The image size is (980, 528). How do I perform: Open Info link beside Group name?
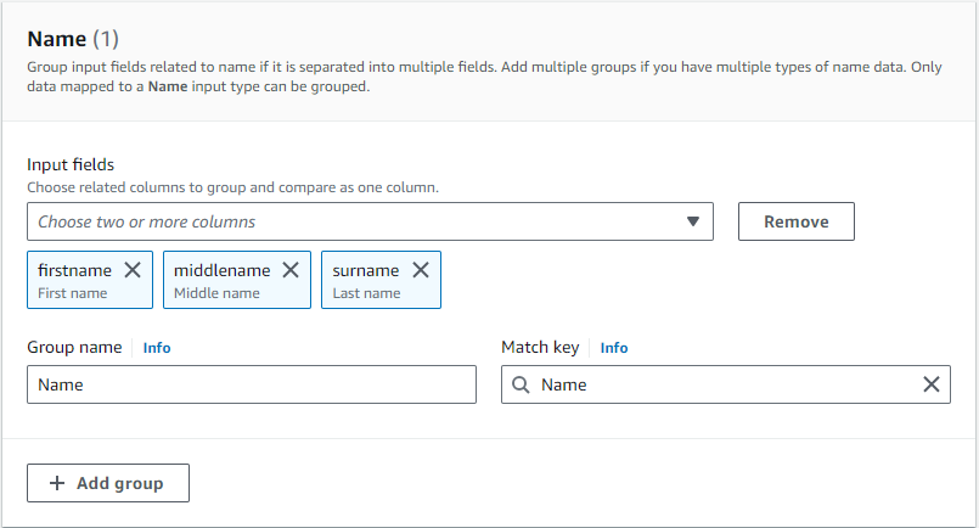[157, 348]
